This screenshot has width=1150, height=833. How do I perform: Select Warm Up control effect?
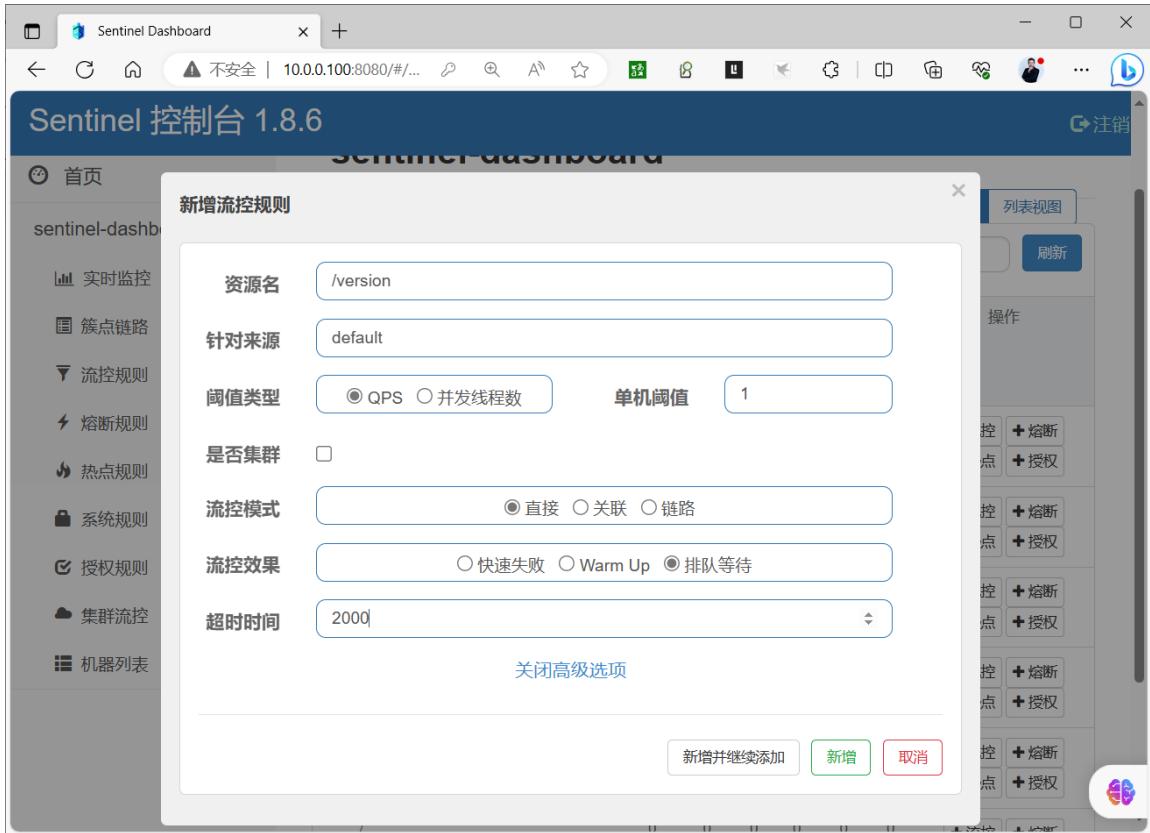coord(566,564)
